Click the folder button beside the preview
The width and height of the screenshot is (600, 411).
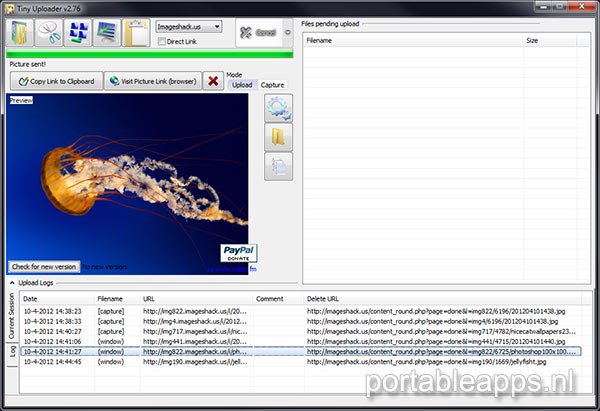pos(279,137)
